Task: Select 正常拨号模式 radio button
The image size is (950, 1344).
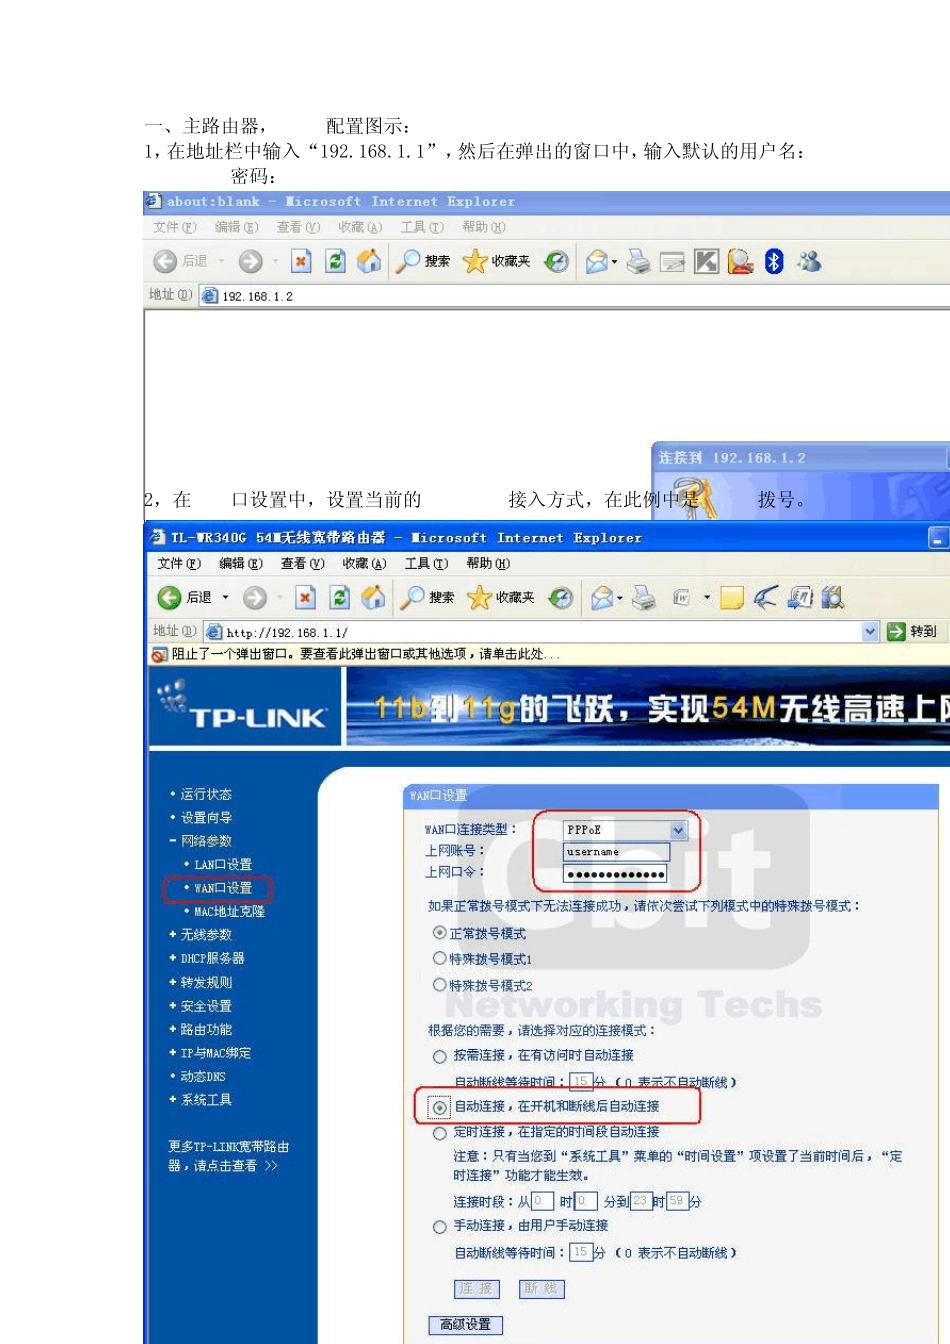Action: [439, 933]
